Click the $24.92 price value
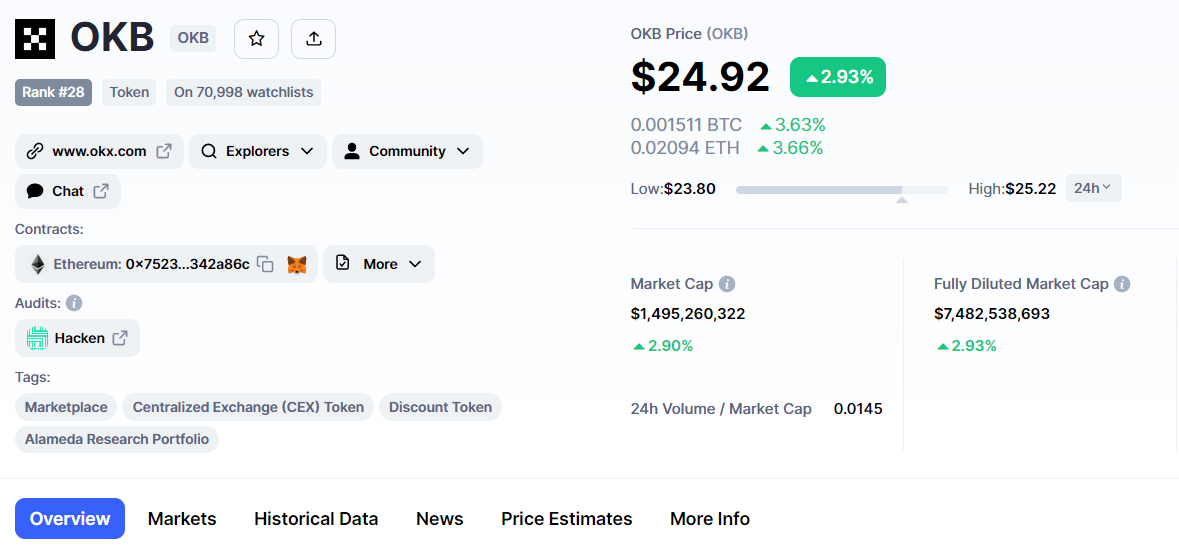 700,77
